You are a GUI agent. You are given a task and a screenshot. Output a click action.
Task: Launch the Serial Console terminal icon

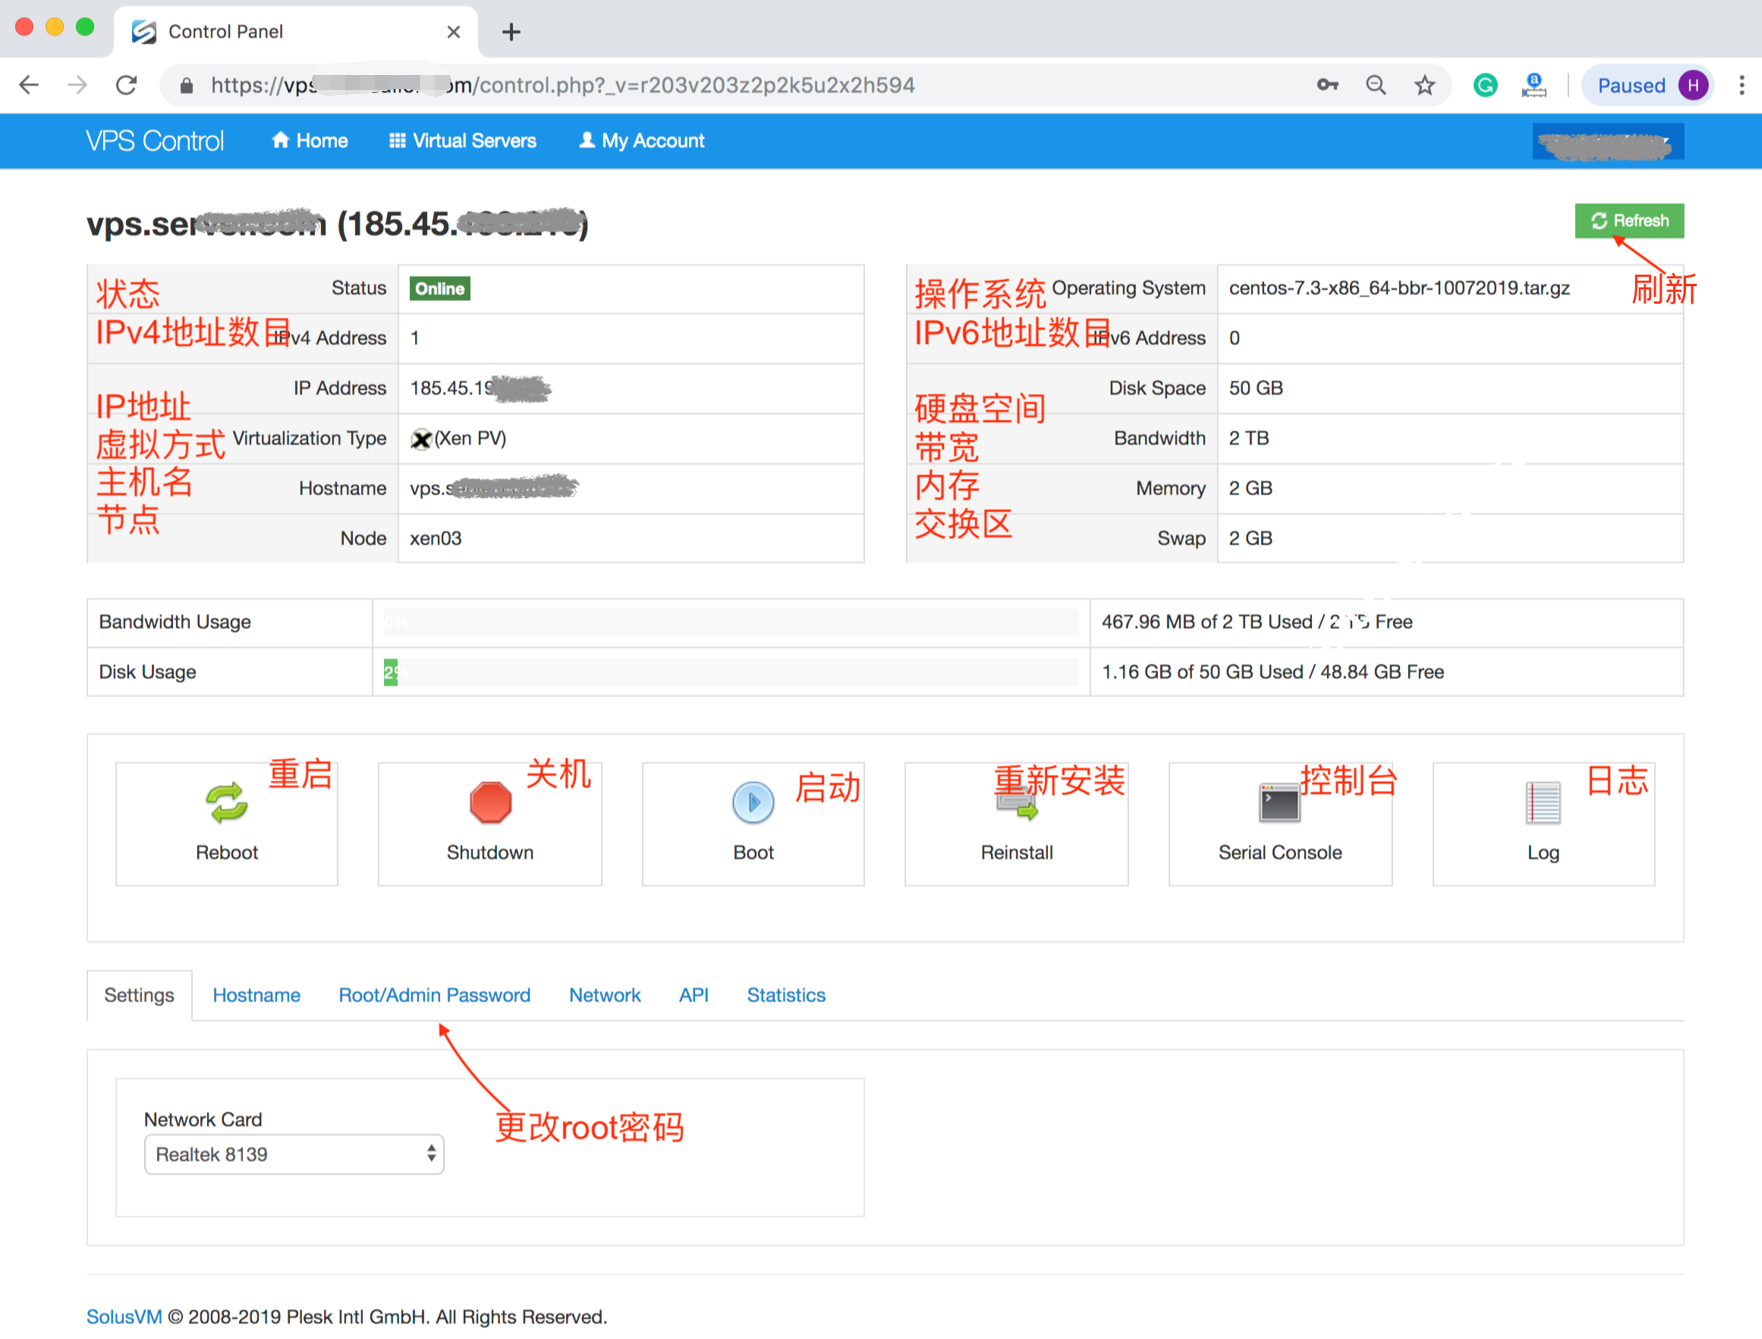pyautogui.click(x=1279, y=803)
